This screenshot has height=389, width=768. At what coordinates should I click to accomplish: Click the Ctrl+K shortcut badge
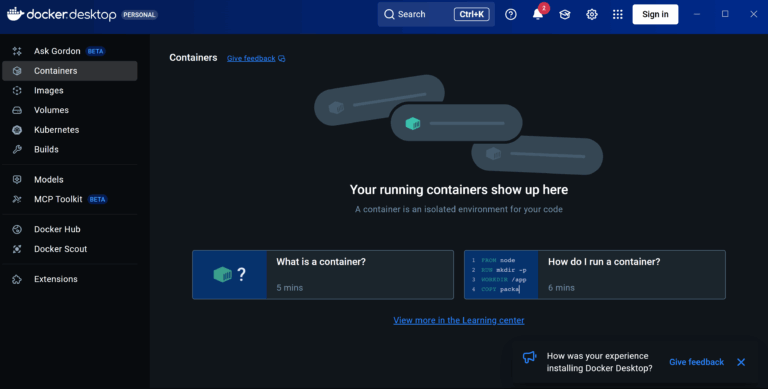[x=471, y=14]
